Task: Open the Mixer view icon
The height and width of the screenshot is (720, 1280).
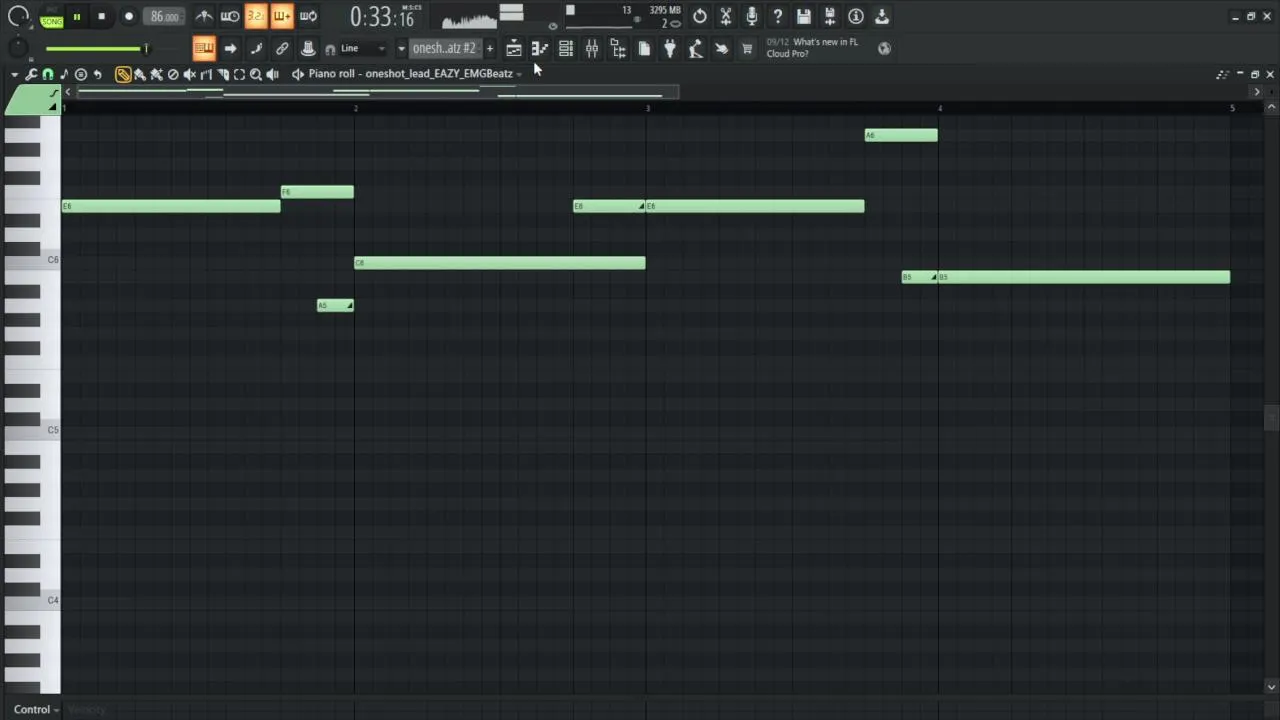Action: point(591,48)
